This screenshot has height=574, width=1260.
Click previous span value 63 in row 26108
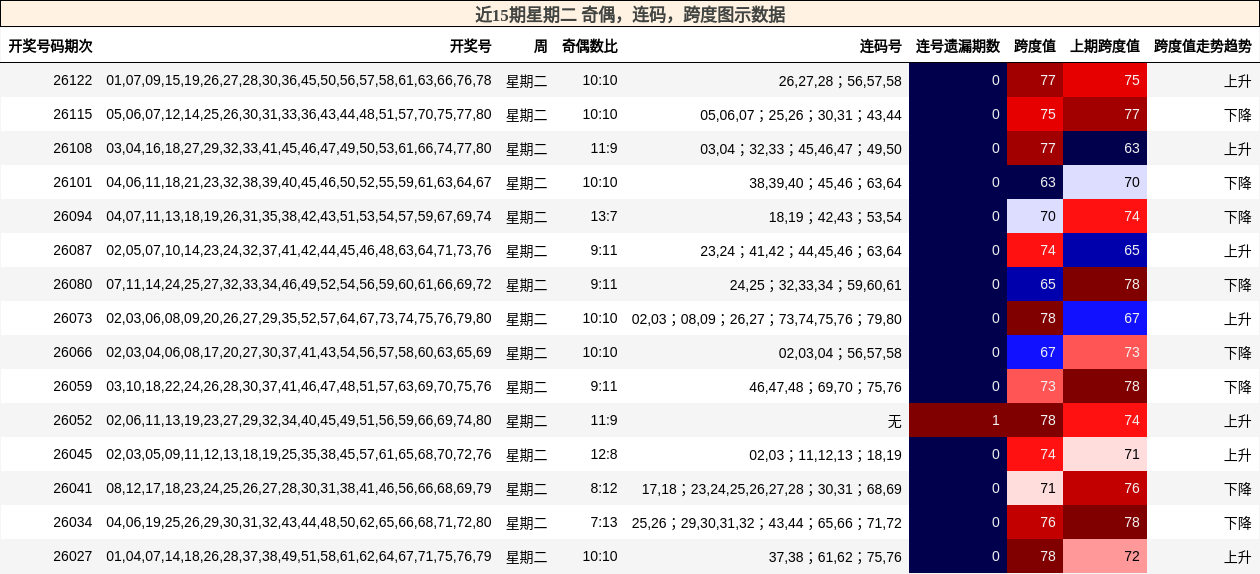coord(1105,148)
